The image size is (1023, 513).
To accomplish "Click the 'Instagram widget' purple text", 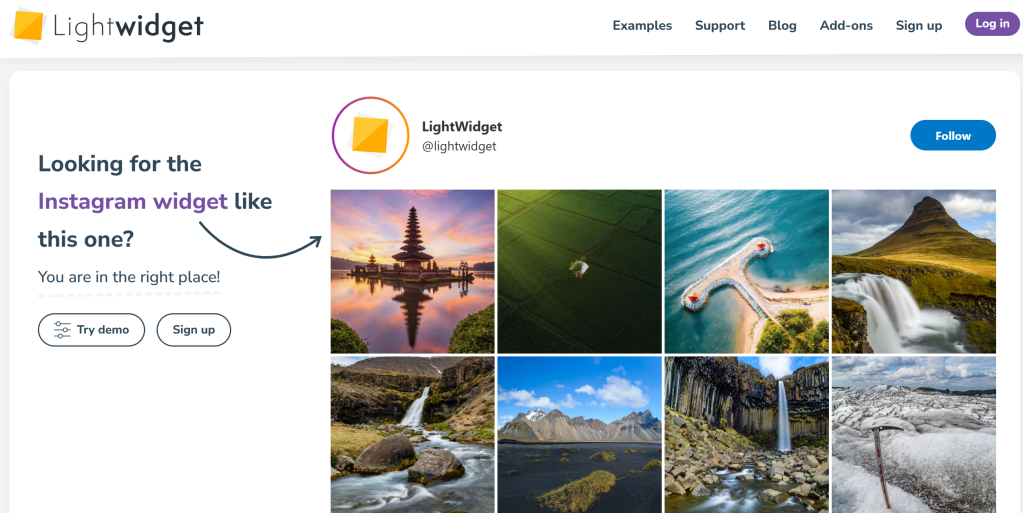I will coord(132,201).
